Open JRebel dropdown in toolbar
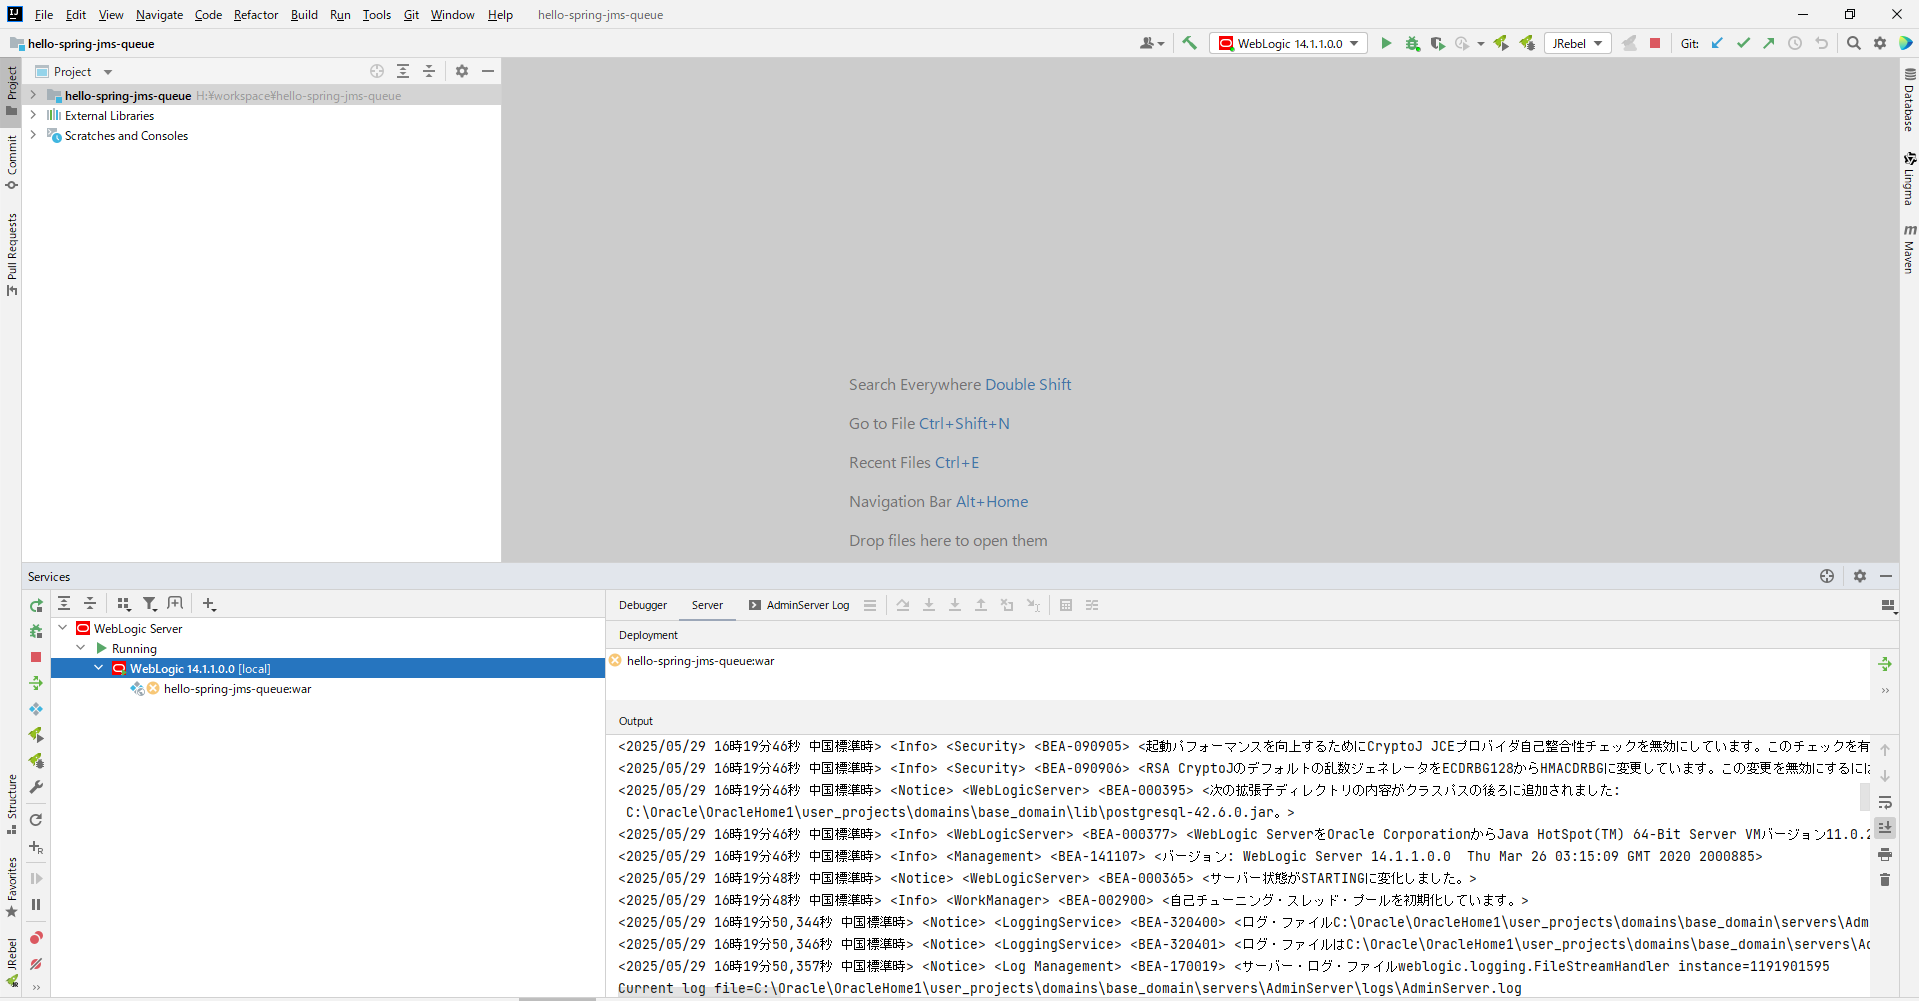 [x=1578, y=43]
